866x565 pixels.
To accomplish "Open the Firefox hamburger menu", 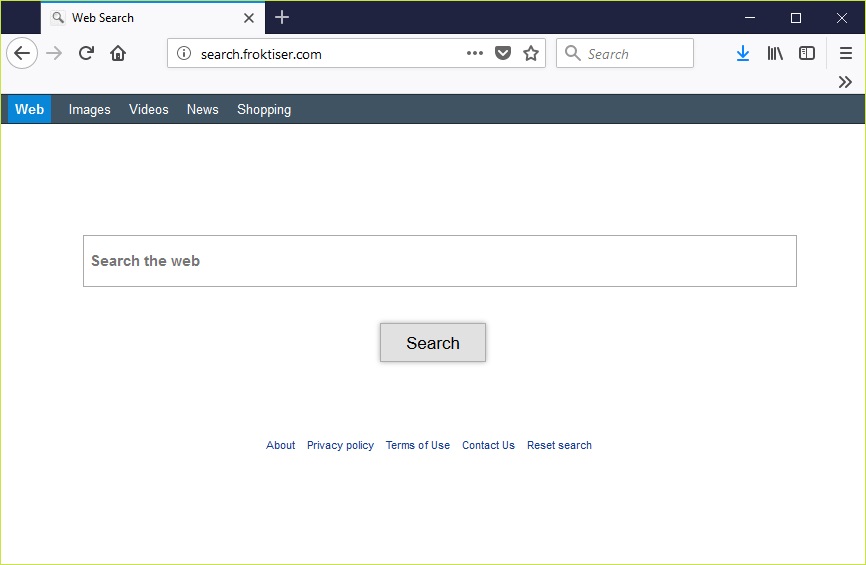I will pyautogui.click(x=845, y=54).
